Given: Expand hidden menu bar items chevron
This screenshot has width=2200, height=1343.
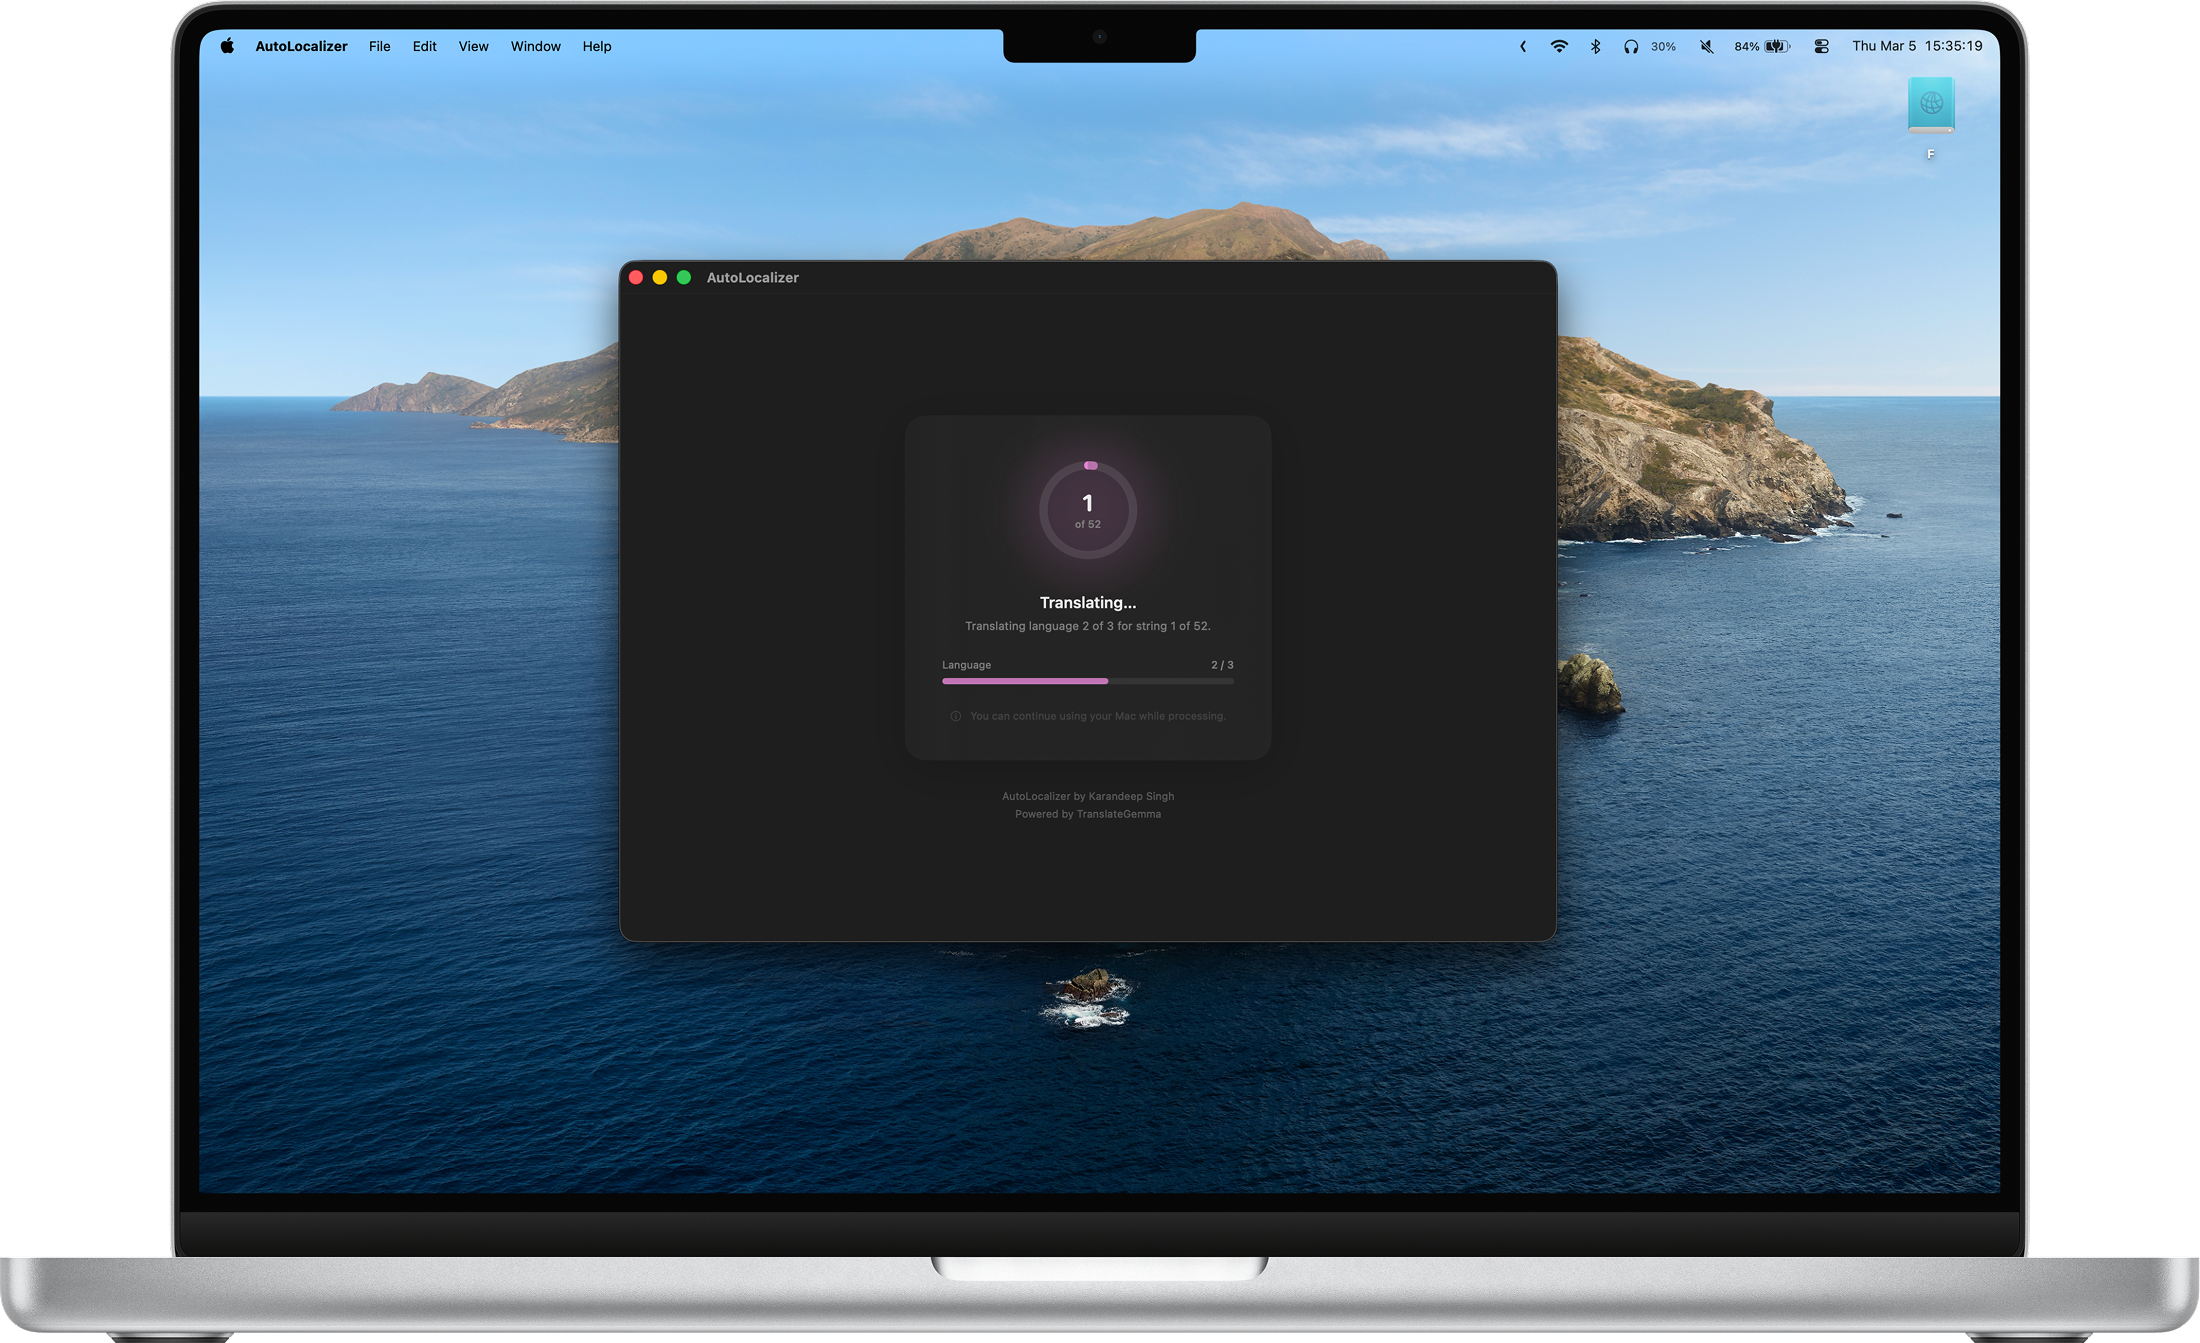Looking at the screenshot, I should pos(1523,46).
